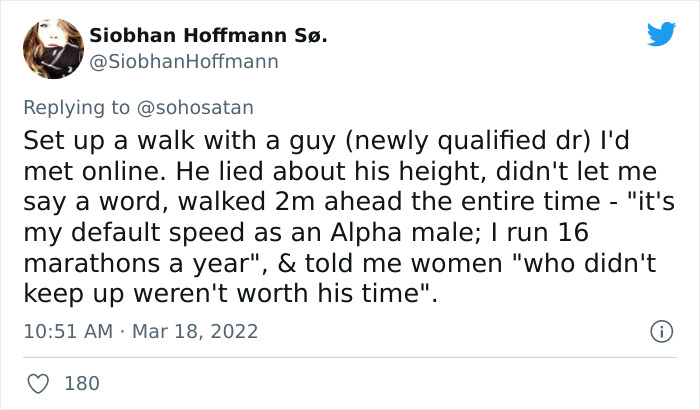Open the @SiobhanHoffmann handle

point(184,61)
